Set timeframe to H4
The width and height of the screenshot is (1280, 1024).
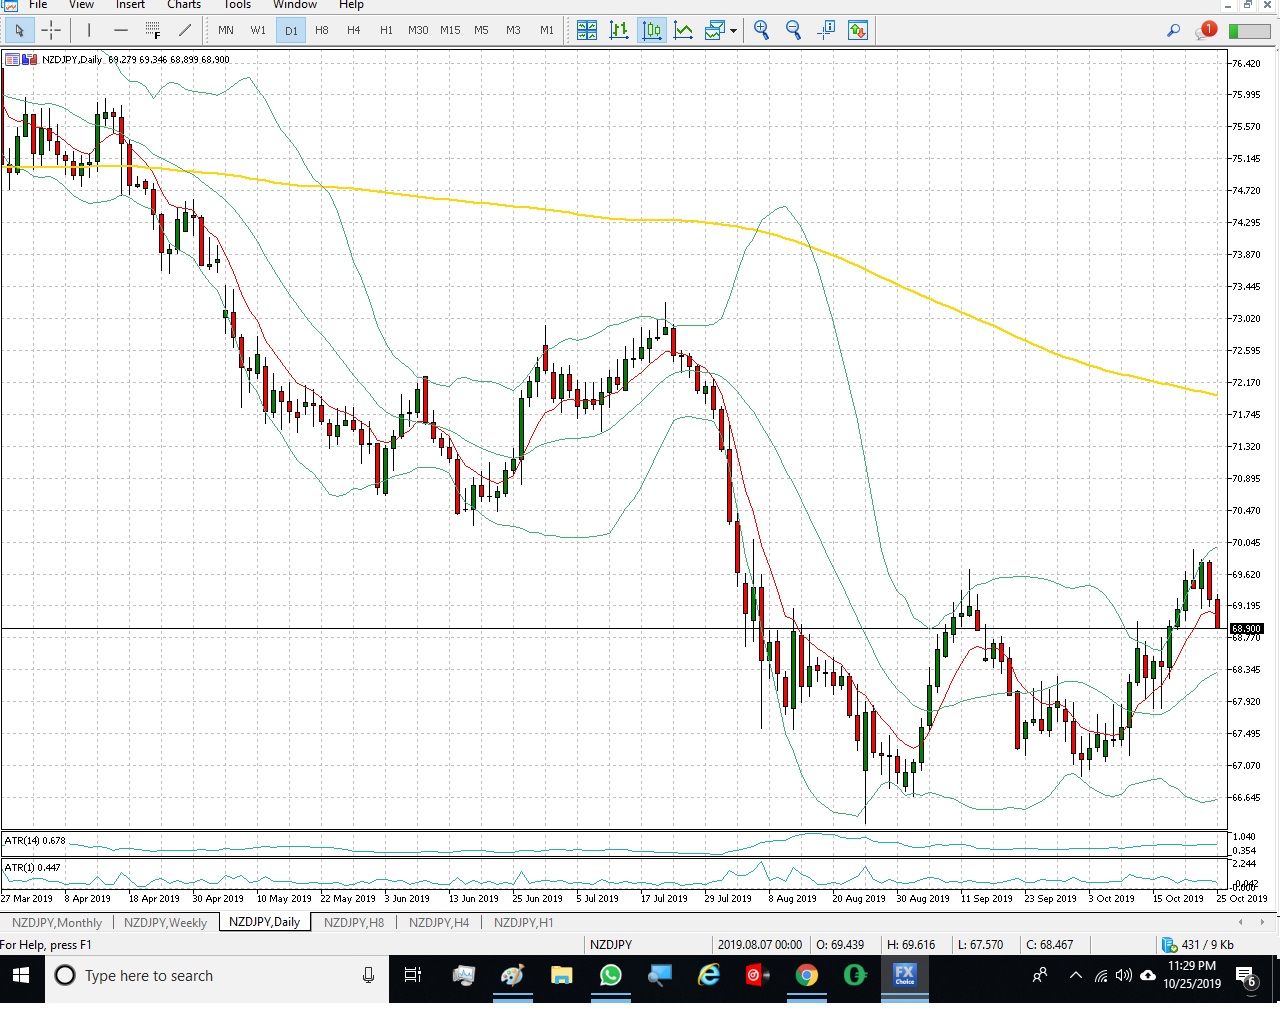pos(354,30)
